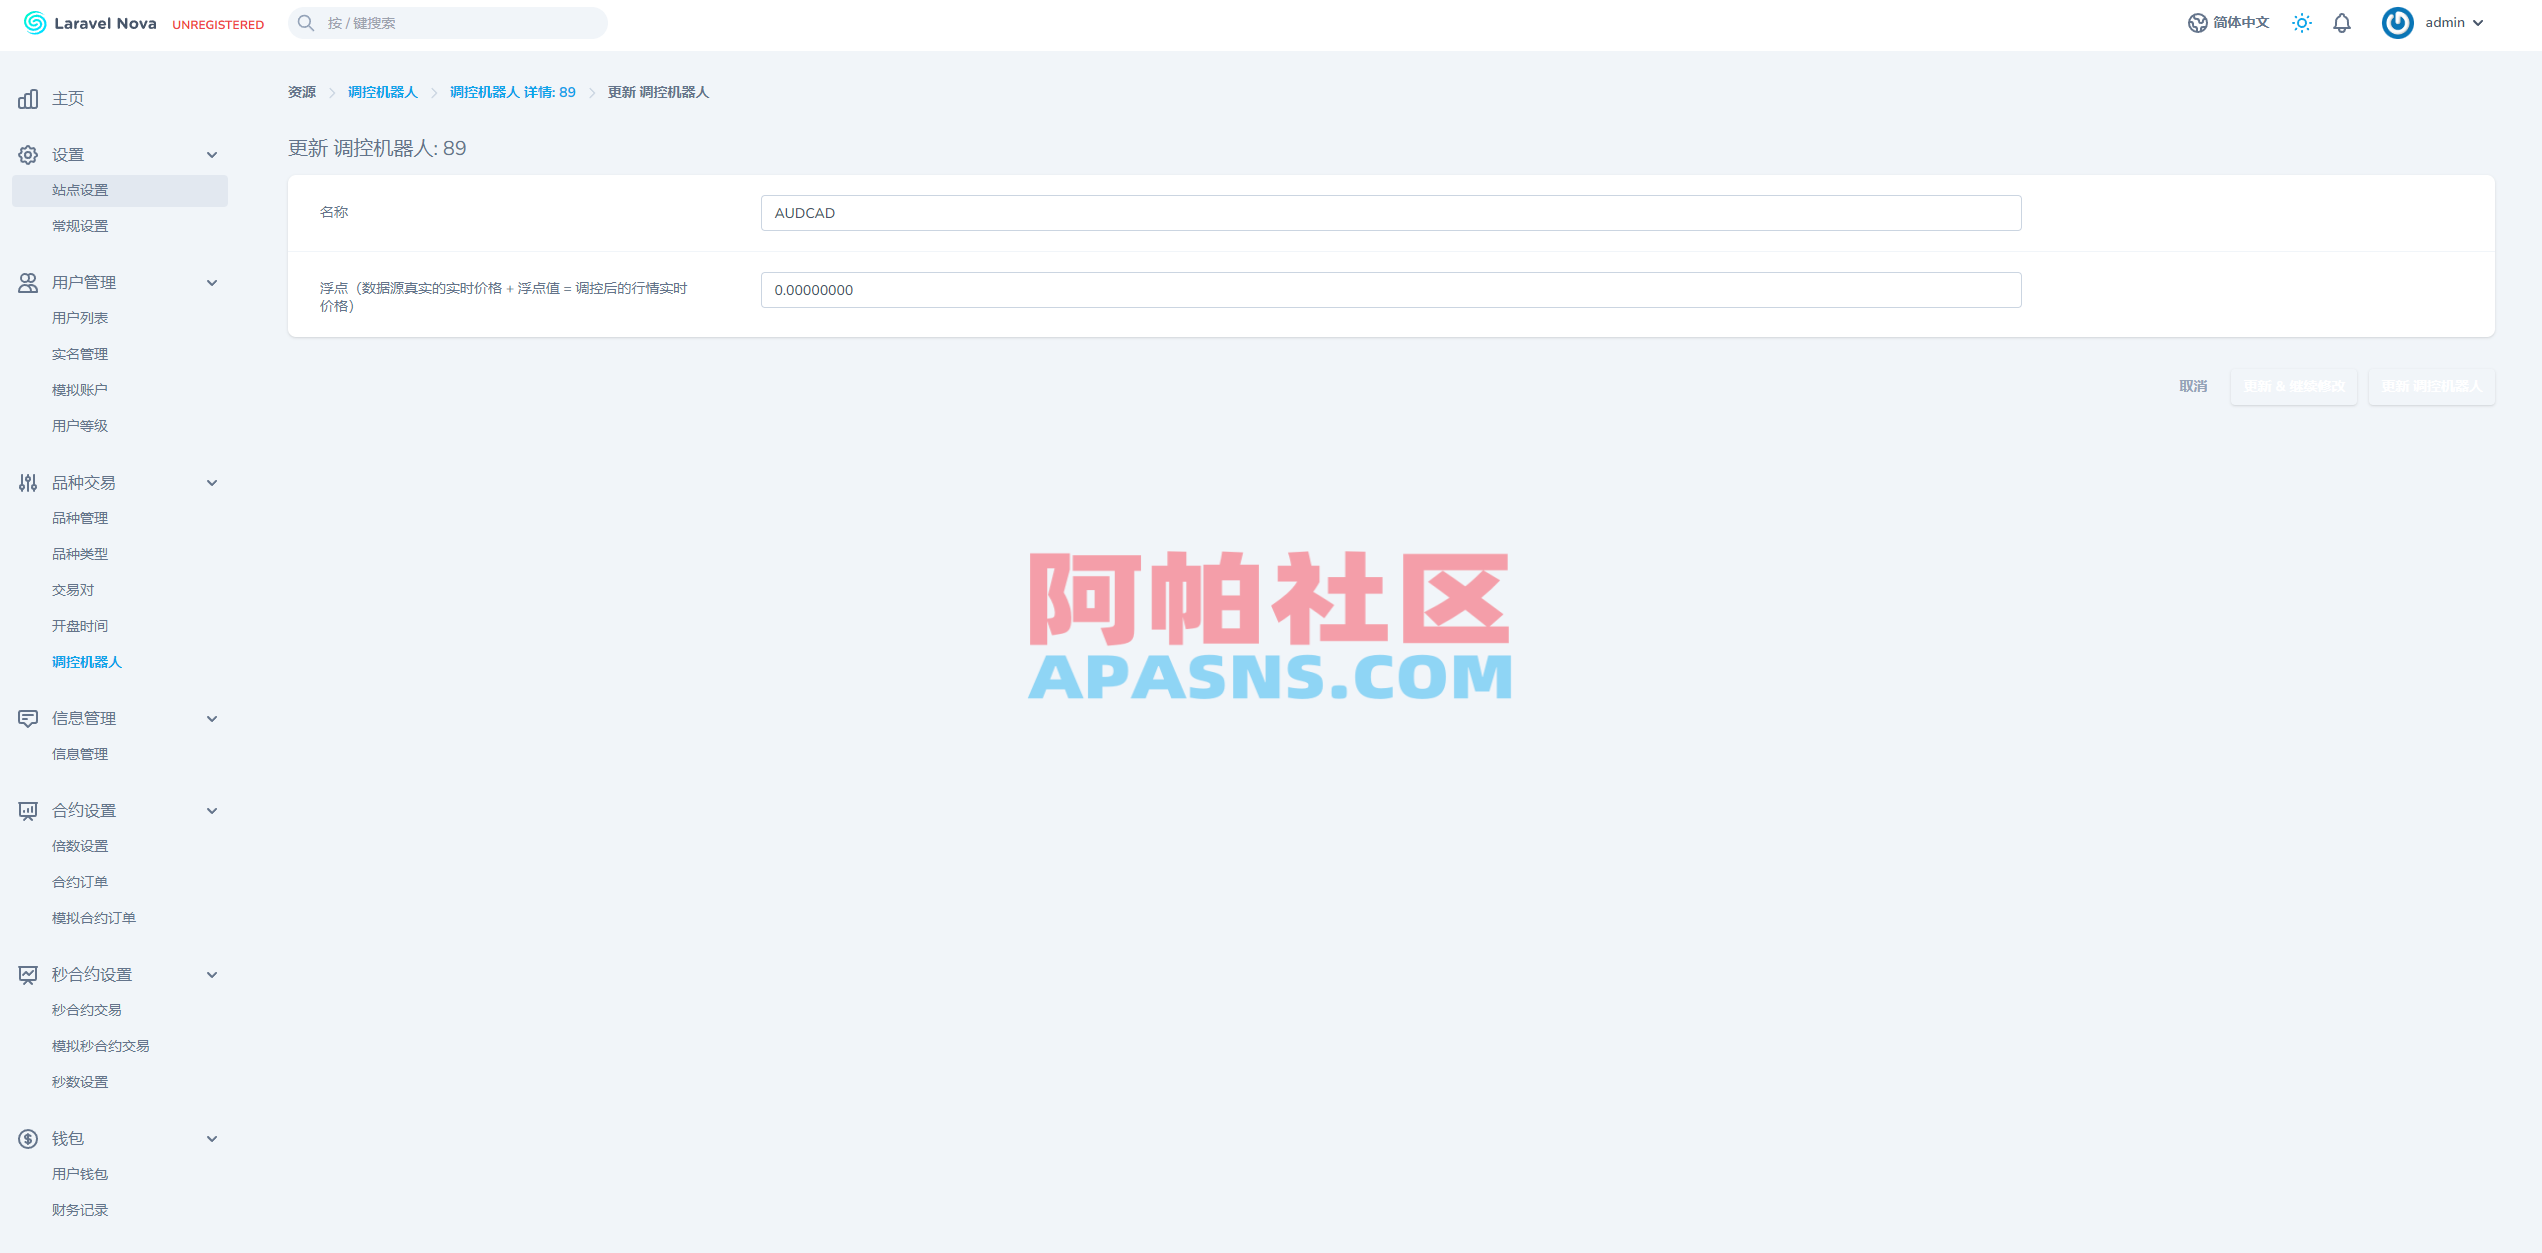Click the 更新 调控机器人 button

pyautogui.click(x=2432, y=387)
